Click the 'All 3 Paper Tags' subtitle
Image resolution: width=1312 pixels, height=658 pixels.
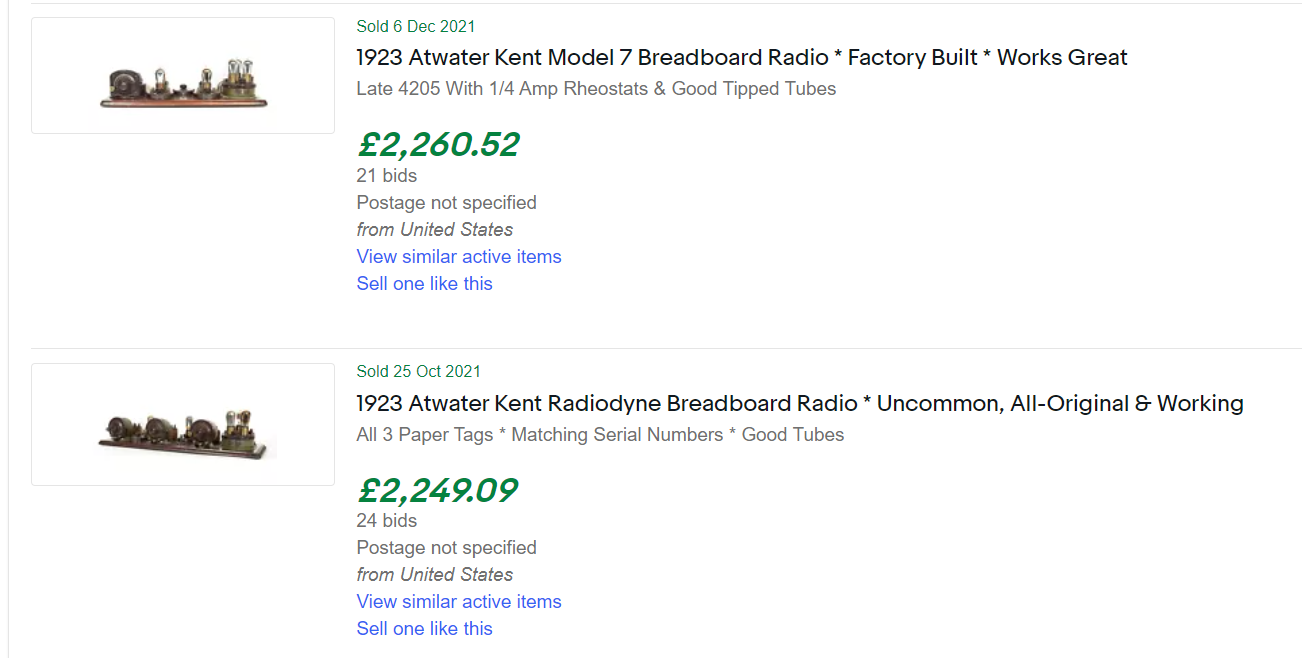coord(600,435)
